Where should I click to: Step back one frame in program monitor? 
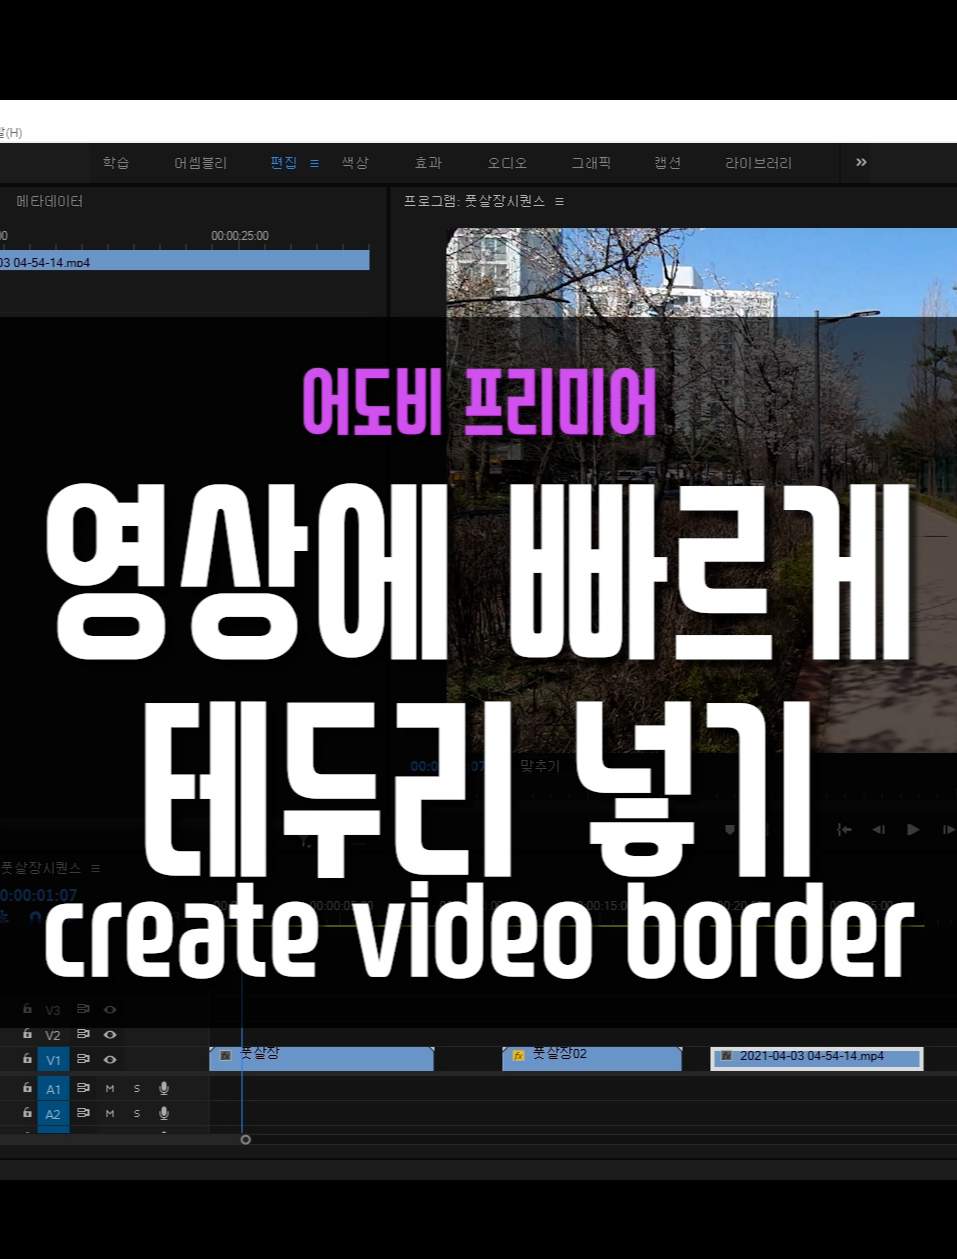(x=879, y=829)
